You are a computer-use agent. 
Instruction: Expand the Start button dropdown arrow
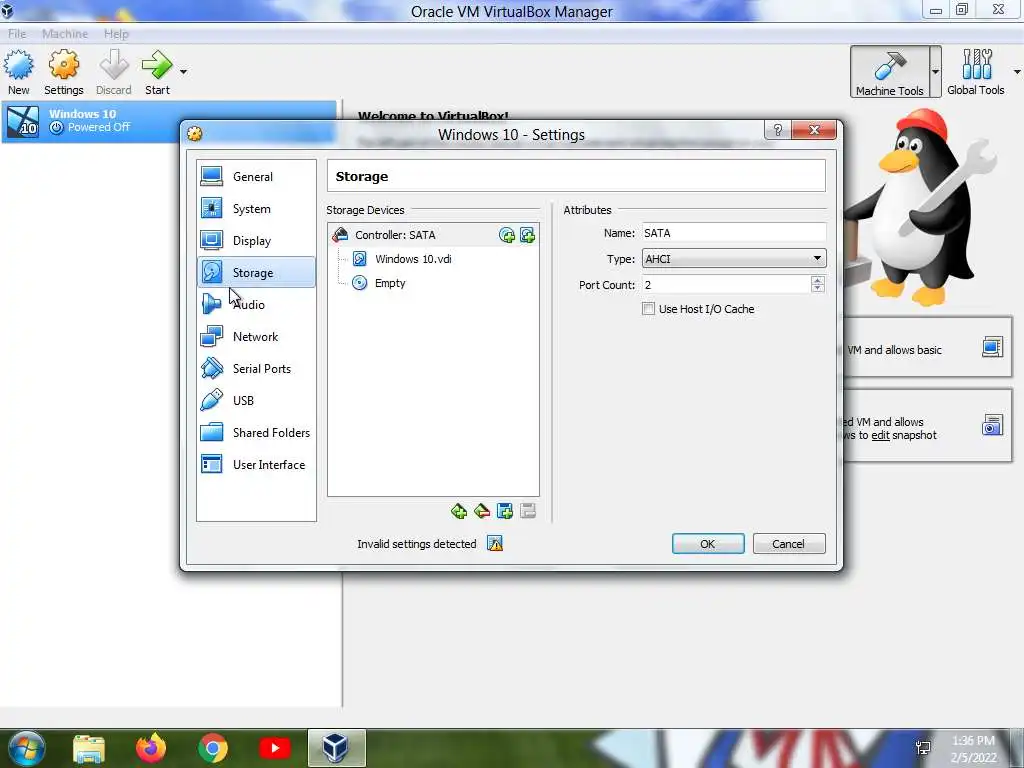[x=184, y=72]
